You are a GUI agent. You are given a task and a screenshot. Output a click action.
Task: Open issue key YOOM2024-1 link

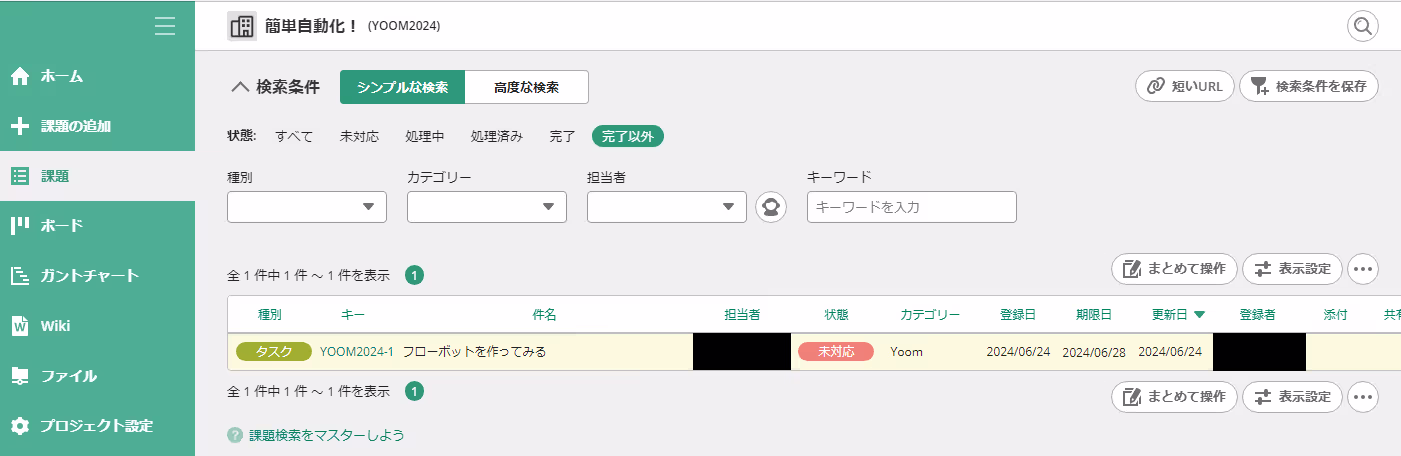tap(357, 352)
